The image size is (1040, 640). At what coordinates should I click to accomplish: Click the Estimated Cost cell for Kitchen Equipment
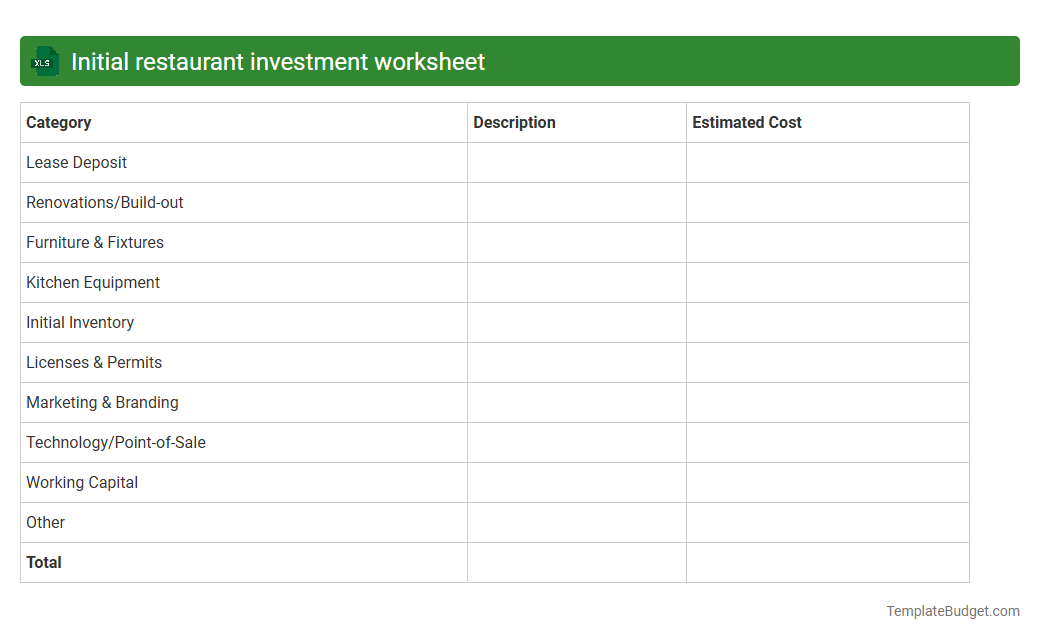pos(827,282)
